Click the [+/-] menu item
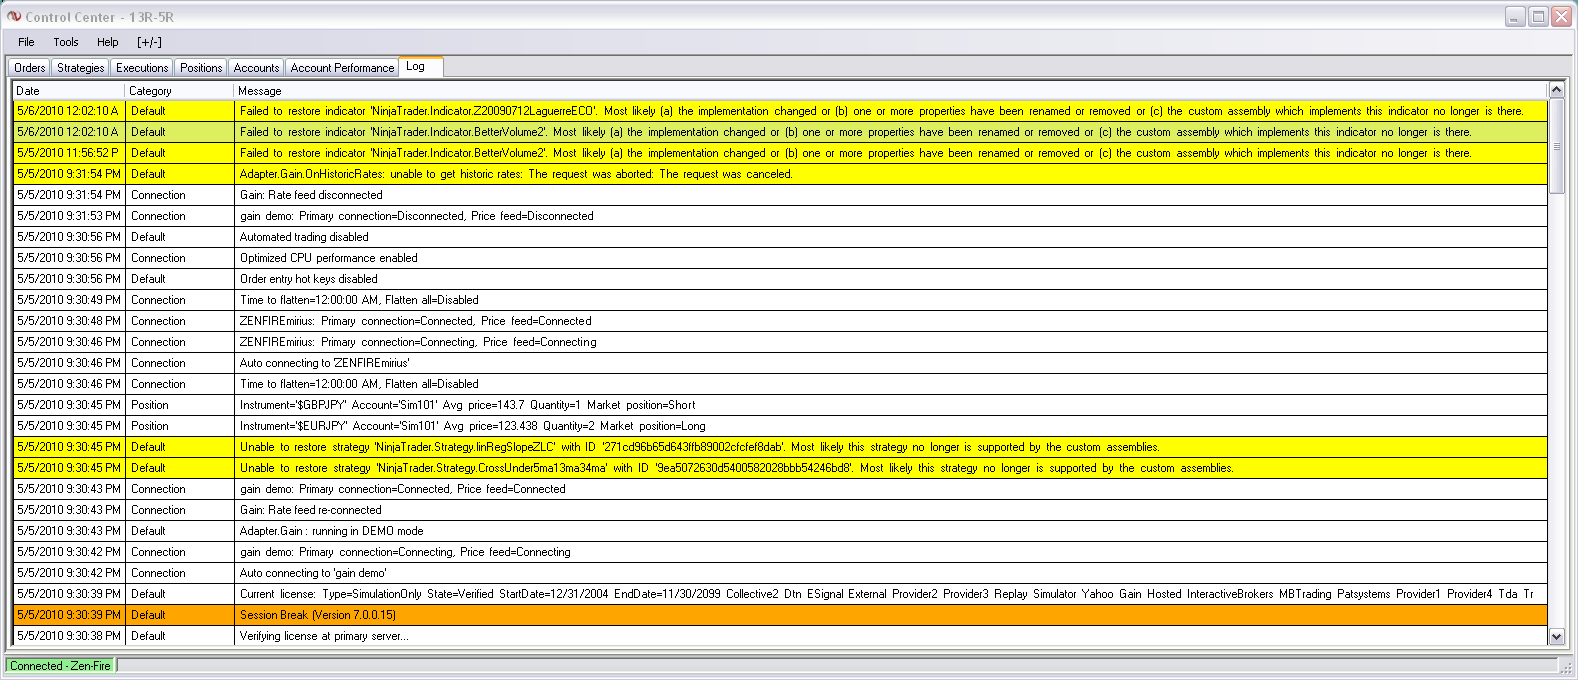 pos(149,42)
